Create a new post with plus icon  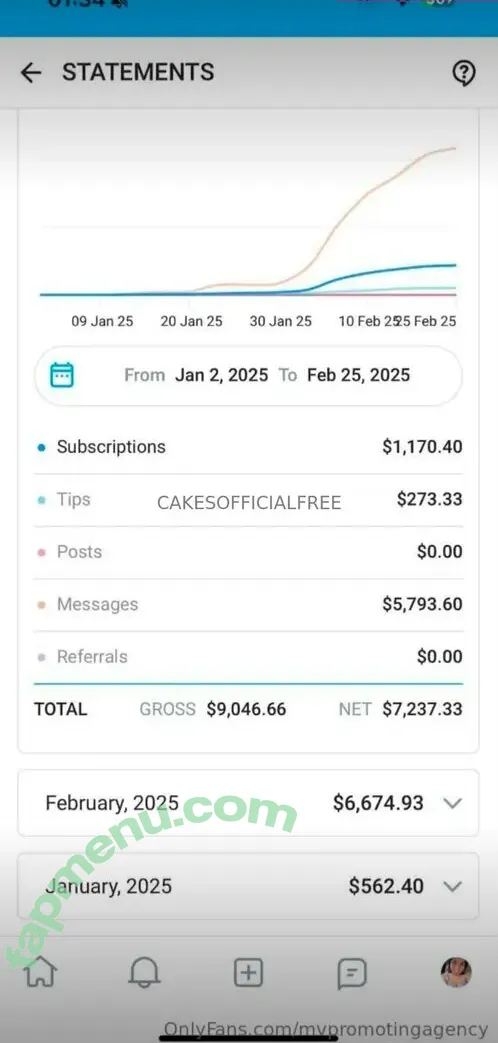coord(248,973)
